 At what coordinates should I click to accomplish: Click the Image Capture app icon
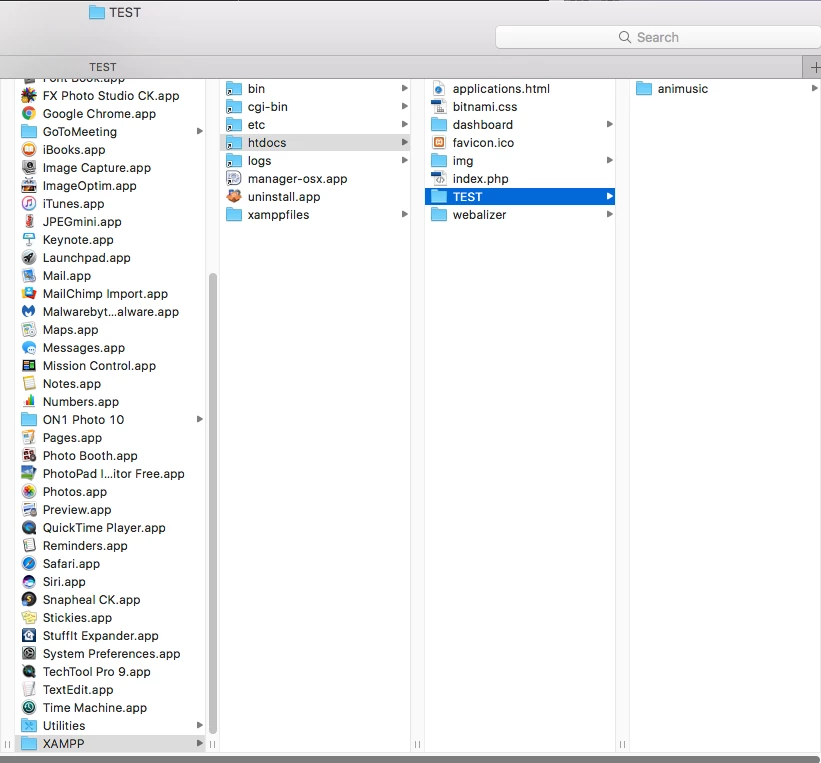tap(29, 168)
